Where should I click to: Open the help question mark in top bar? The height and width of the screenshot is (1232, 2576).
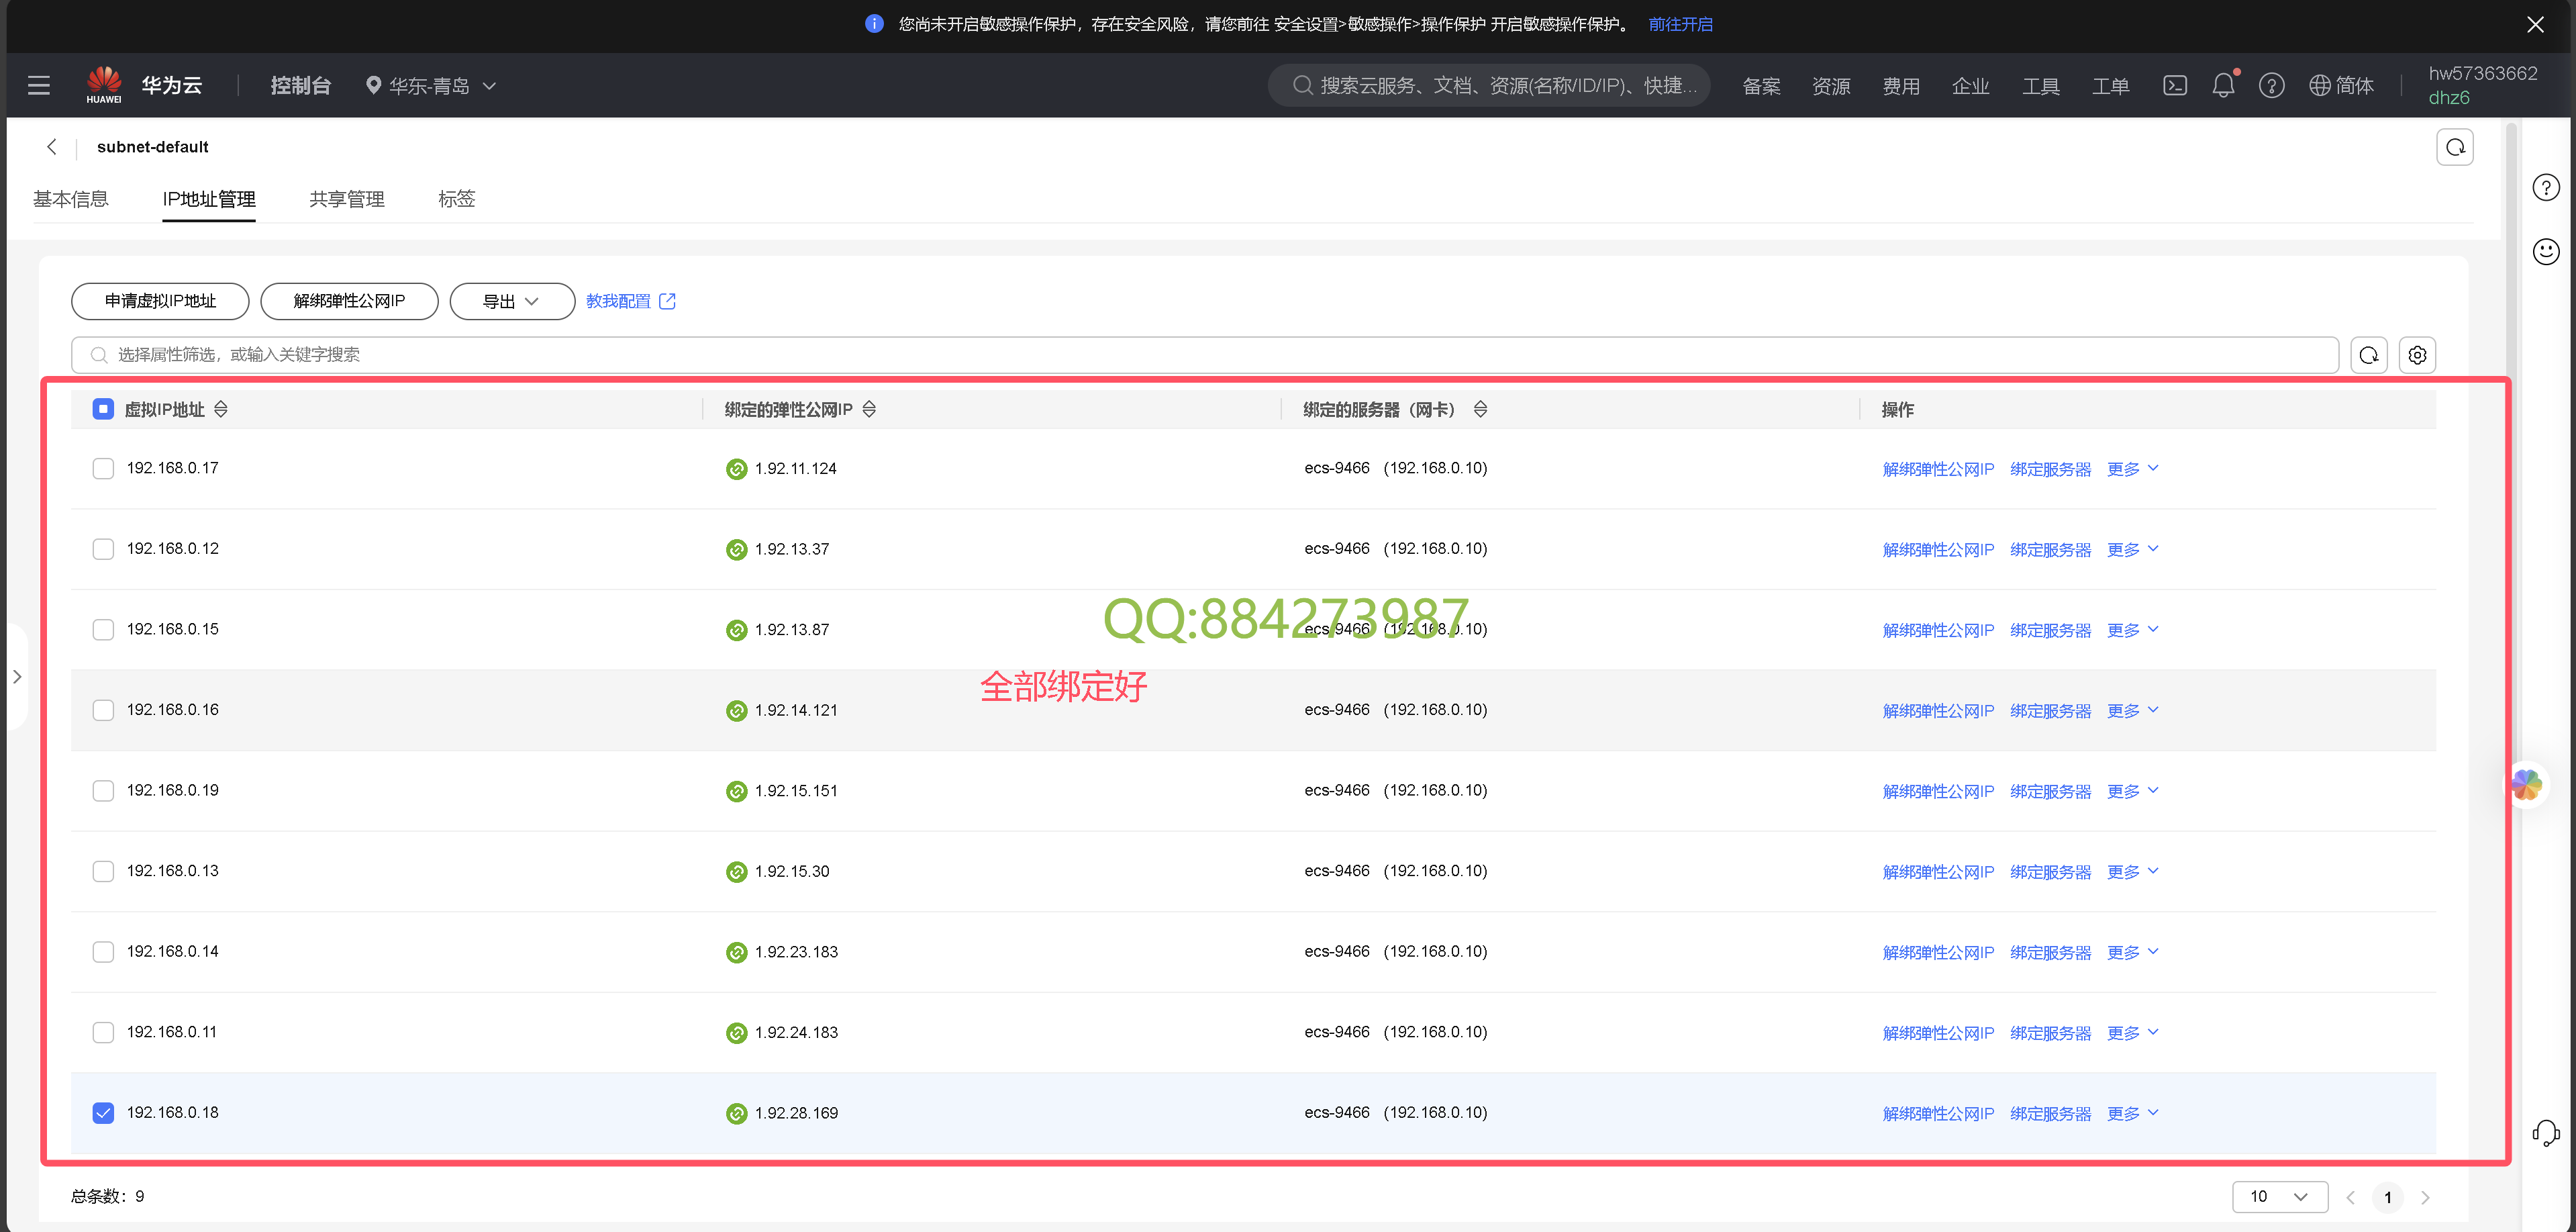point(2272,86)
